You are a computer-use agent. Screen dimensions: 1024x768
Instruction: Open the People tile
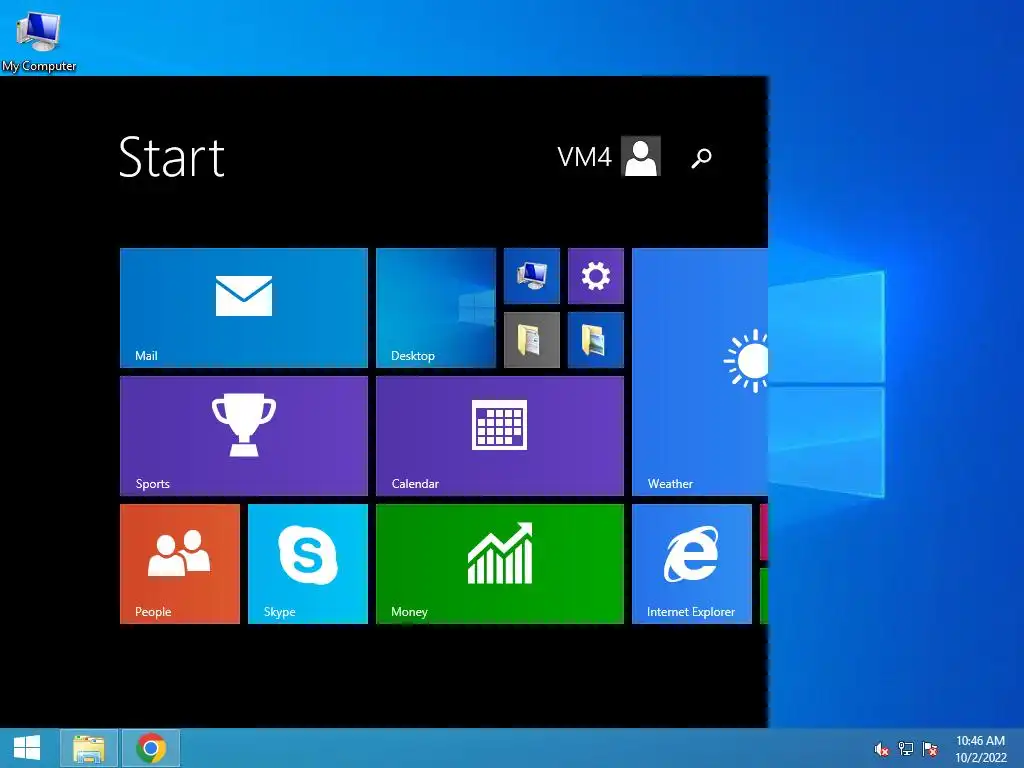coord(180,564)
